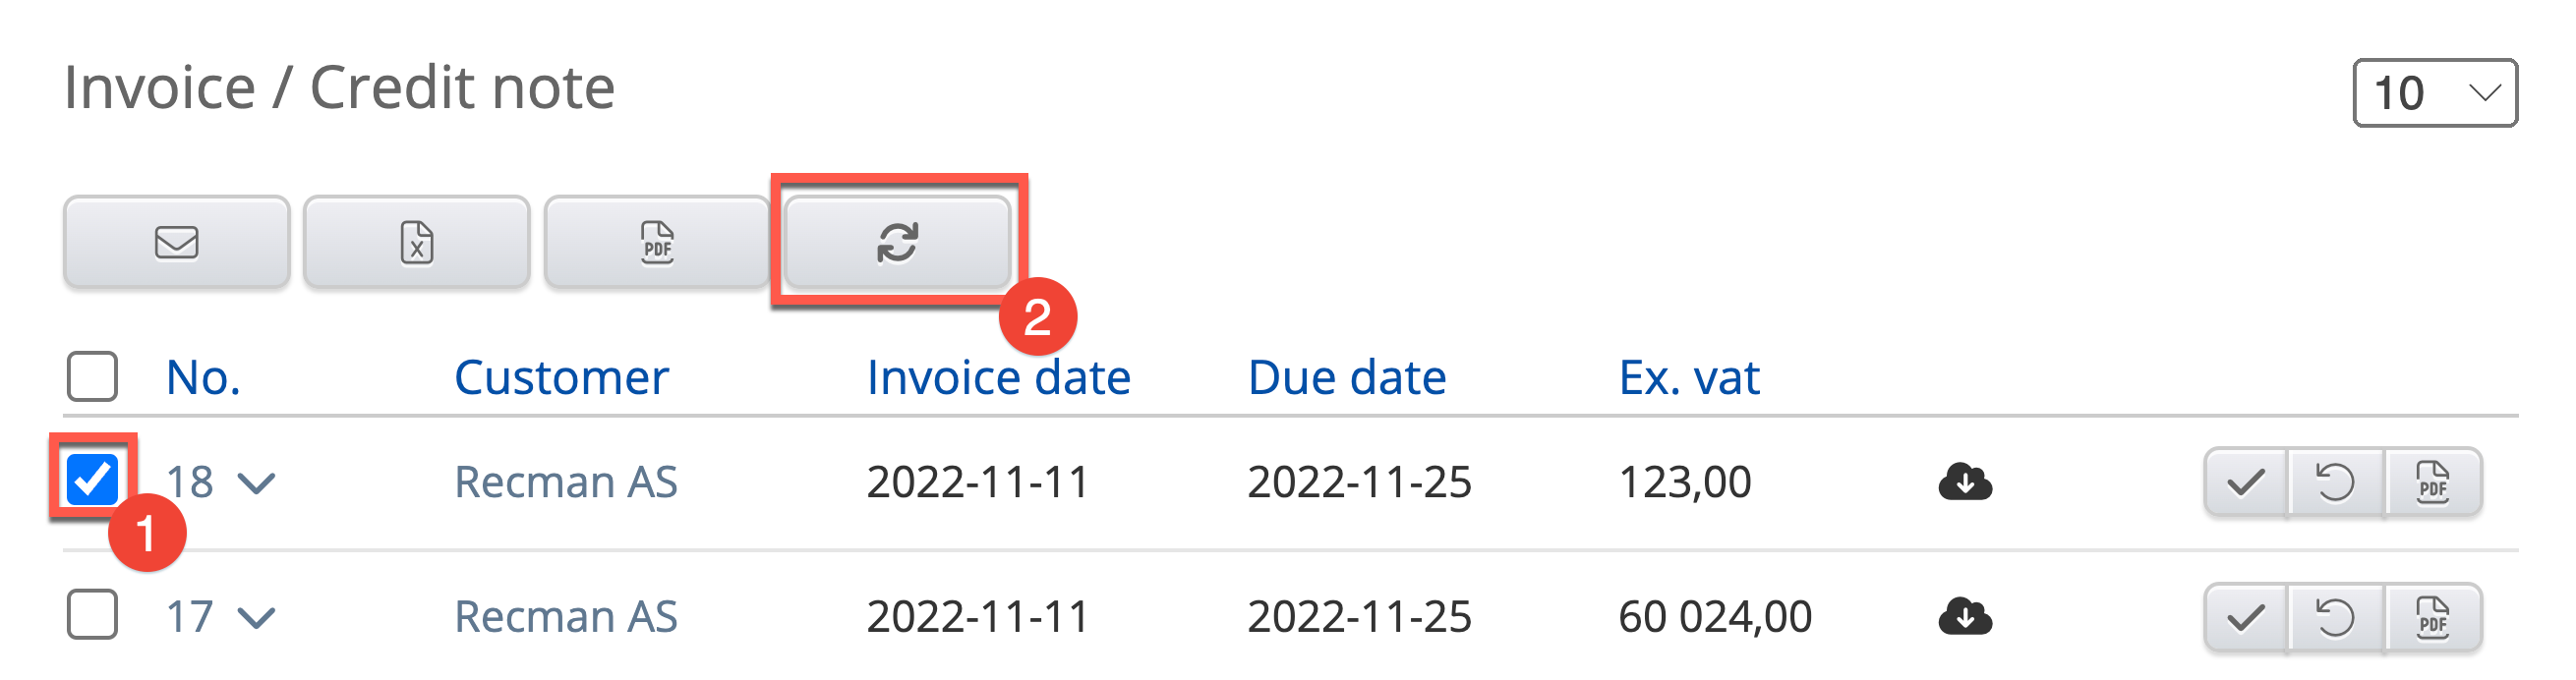Image resolution: width=2576 pixels, height=680 pixels.
Task: Click the refresh sync arrows button
Action: coord(897,242)
